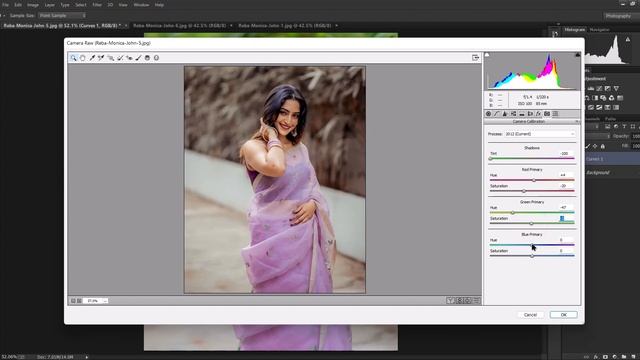
Task: Switch to the Reba-Monica-John-6.jpg document tab
Action: point(180,26)
